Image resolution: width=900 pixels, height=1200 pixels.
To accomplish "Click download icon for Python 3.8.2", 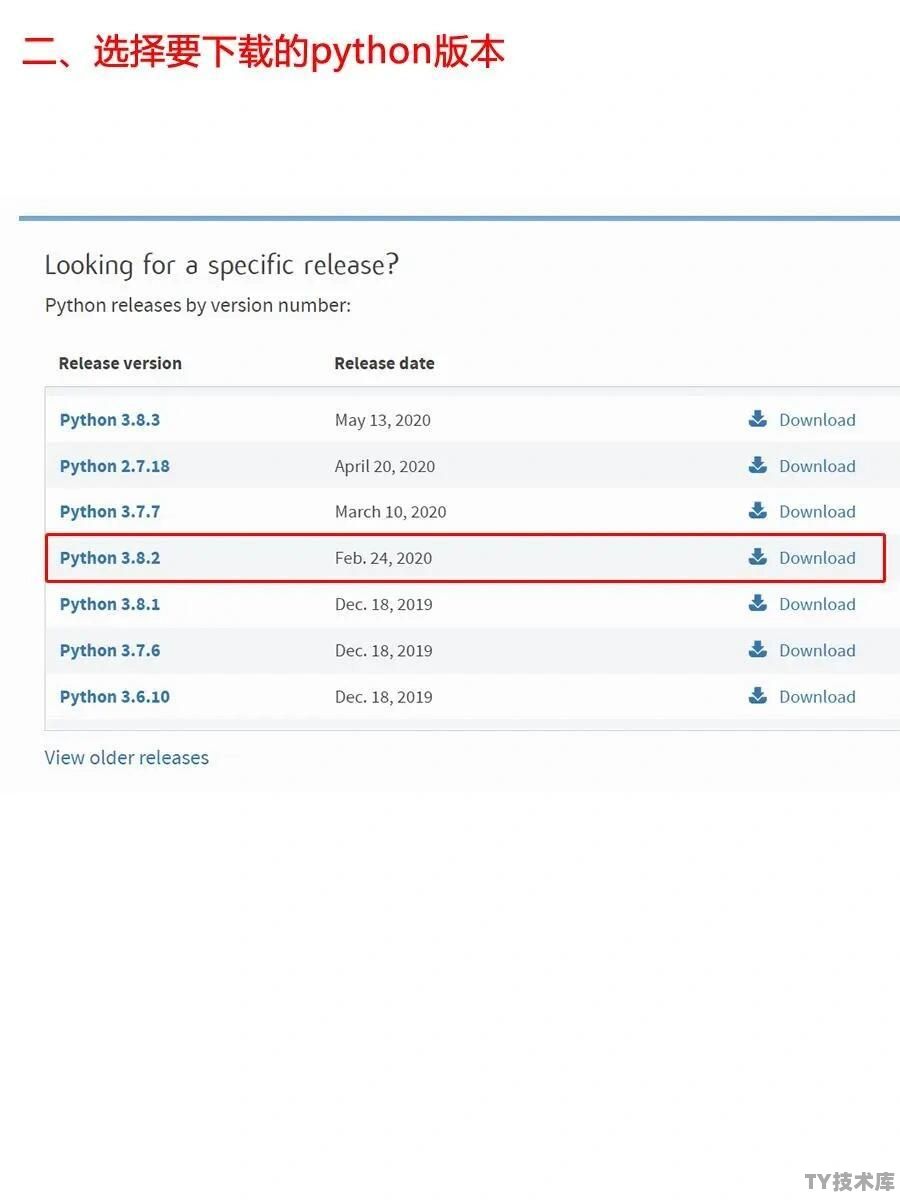I will (758, 557).
